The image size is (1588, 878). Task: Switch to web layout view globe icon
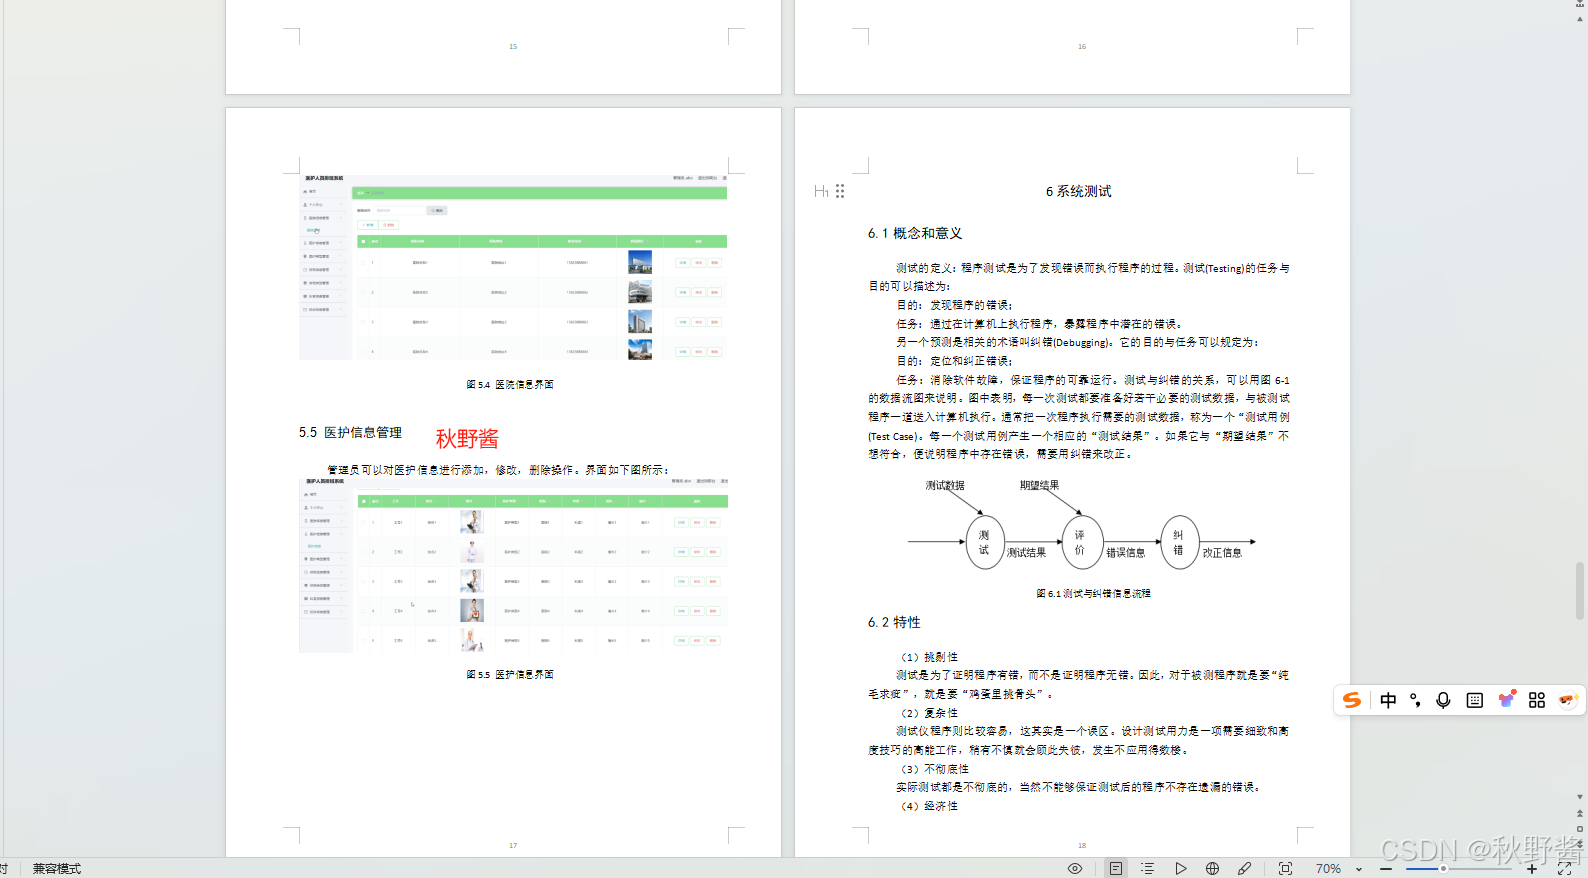pyautogui.click(x=1212, y=868)
